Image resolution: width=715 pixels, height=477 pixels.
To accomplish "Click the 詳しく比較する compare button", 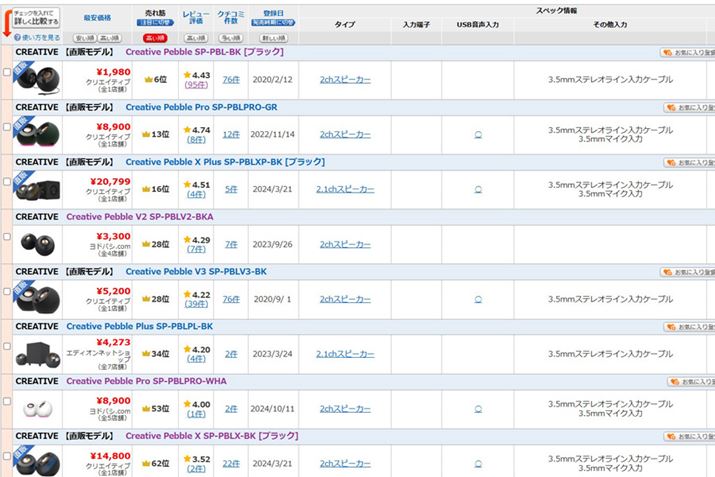I will pyautogui.click(x=33, y=16).
